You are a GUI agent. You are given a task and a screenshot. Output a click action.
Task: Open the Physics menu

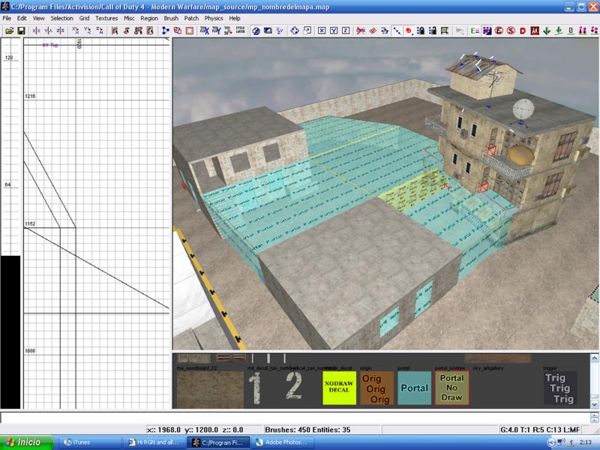coord(214,18)
